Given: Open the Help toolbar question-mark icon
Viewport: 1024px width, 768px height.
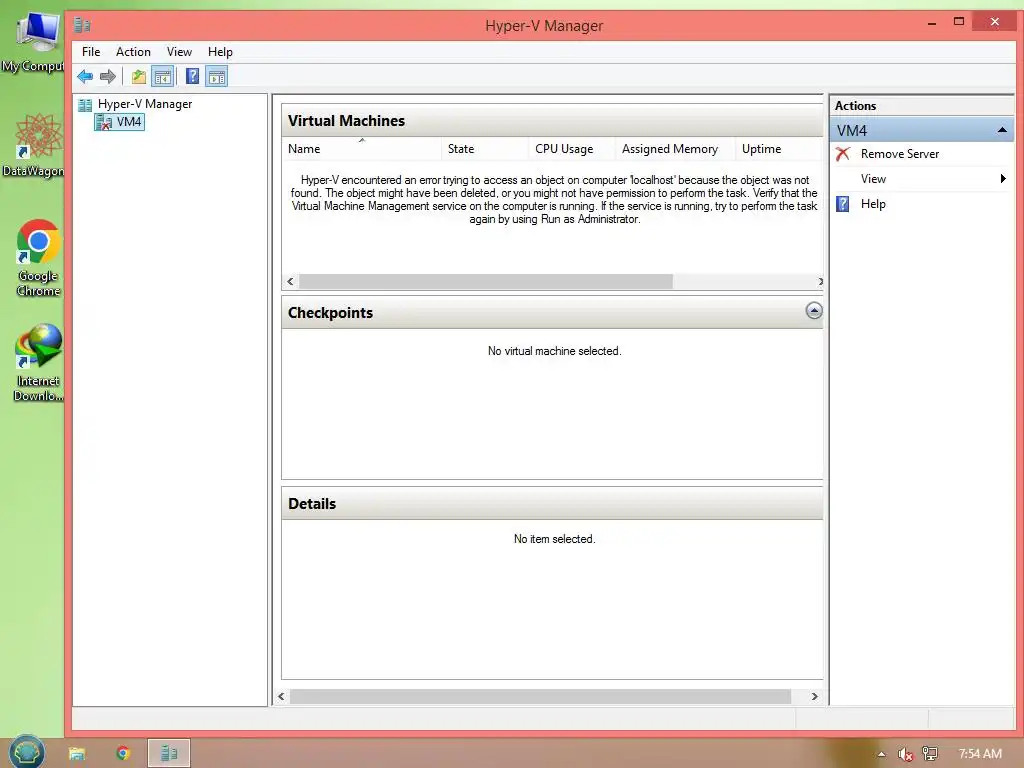Looking at the screenshot, I should 192,76.
